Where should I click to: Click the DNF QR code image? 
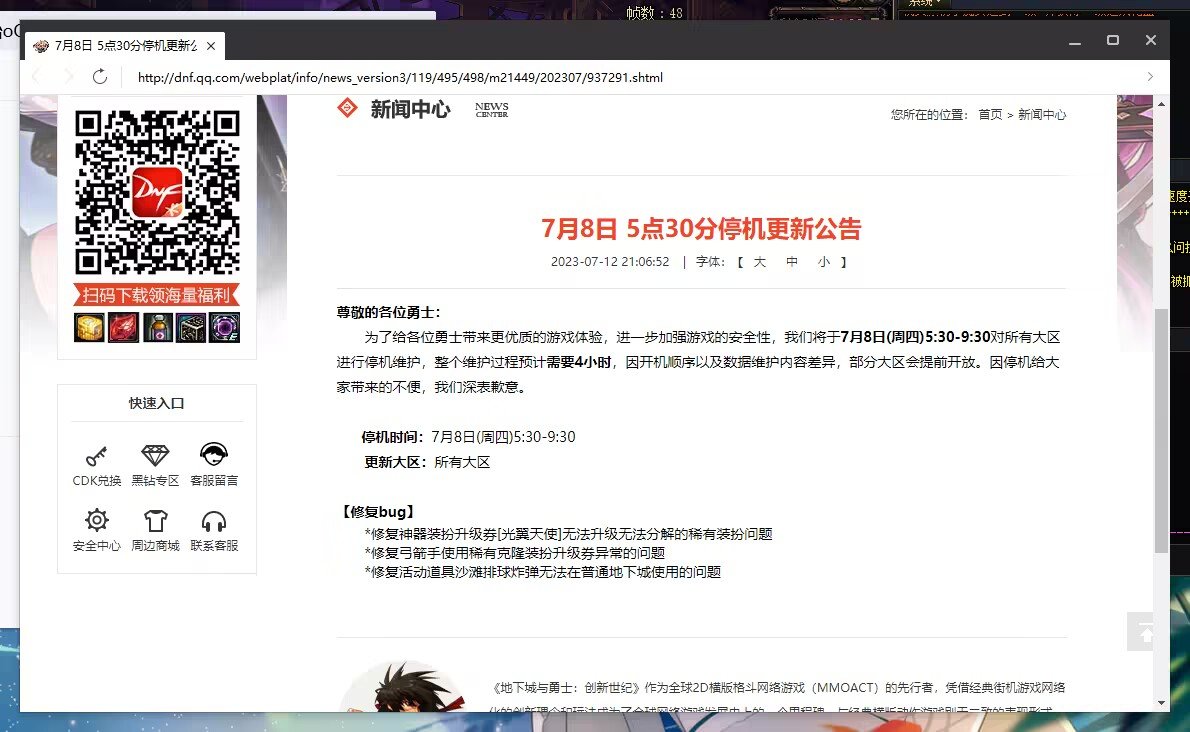(x=157, y=193)
